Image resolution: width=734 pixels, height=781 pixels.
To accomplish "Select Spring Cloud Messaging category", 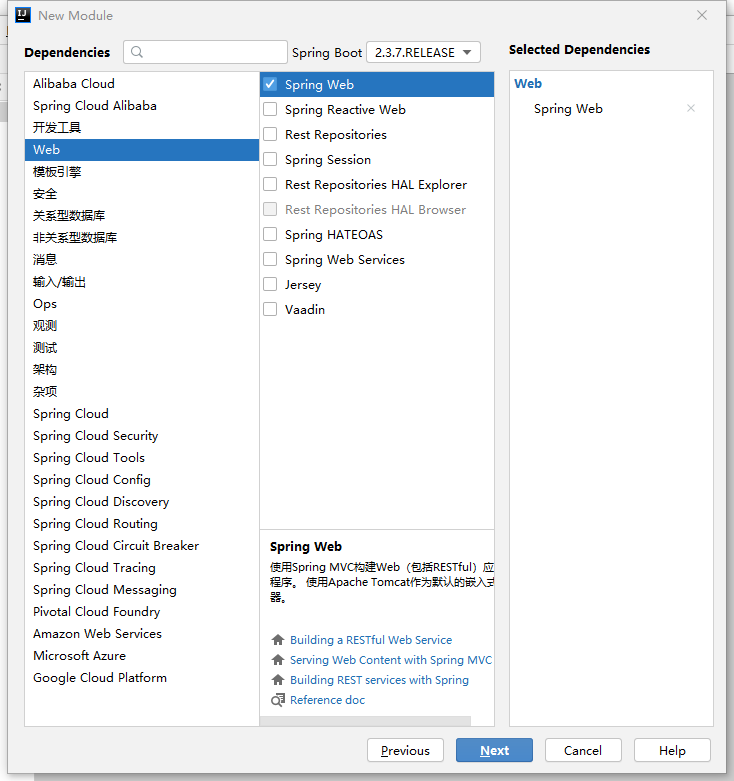I will (142, 589).
